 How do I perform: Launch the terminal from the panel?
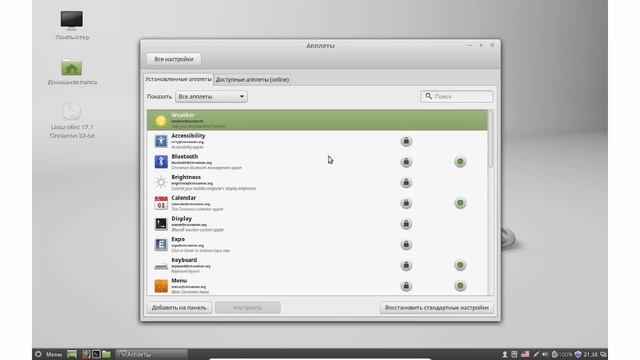tap(96, 354)
